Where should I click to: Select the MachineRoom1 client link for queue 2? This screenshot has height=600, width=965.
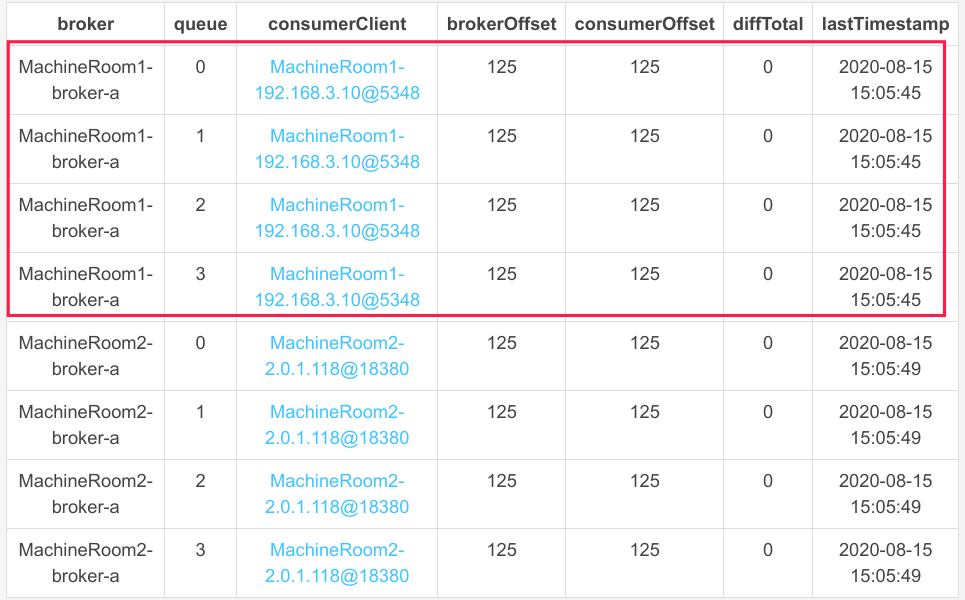(x=337, y=218)
